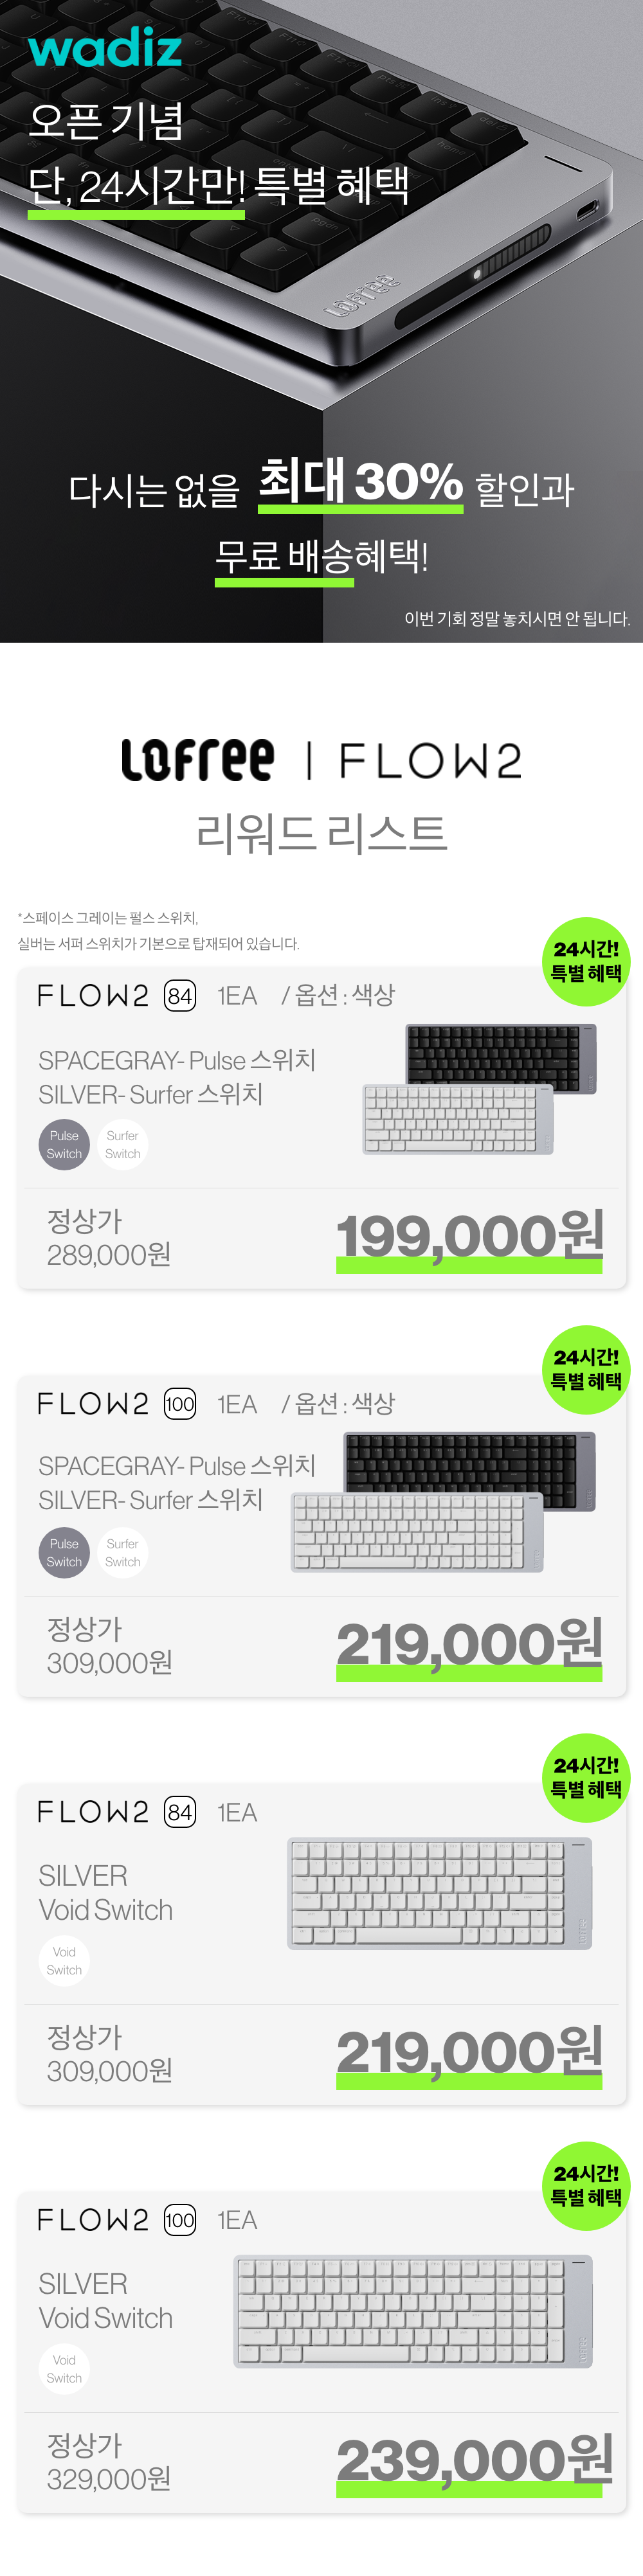The image size is (643, 2576).
Task: Open the black keyboard image in FLOW2 84 card
Action: point(500,1057)
